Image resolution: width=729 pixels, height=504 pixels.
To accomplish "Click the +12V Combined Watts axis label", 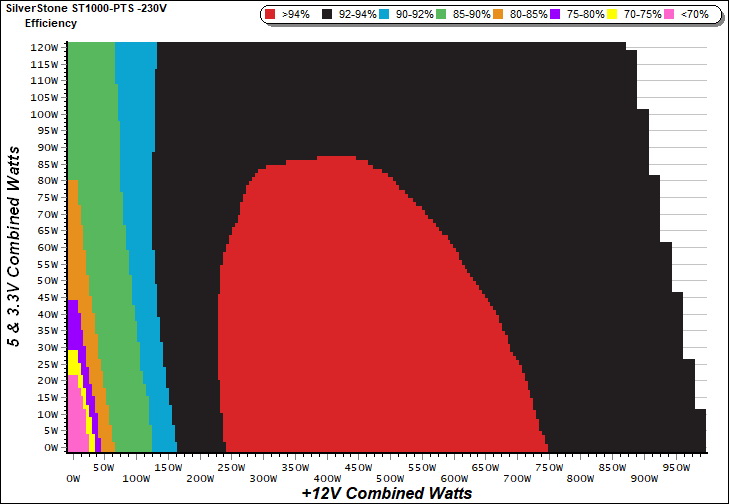I will 386,493.
